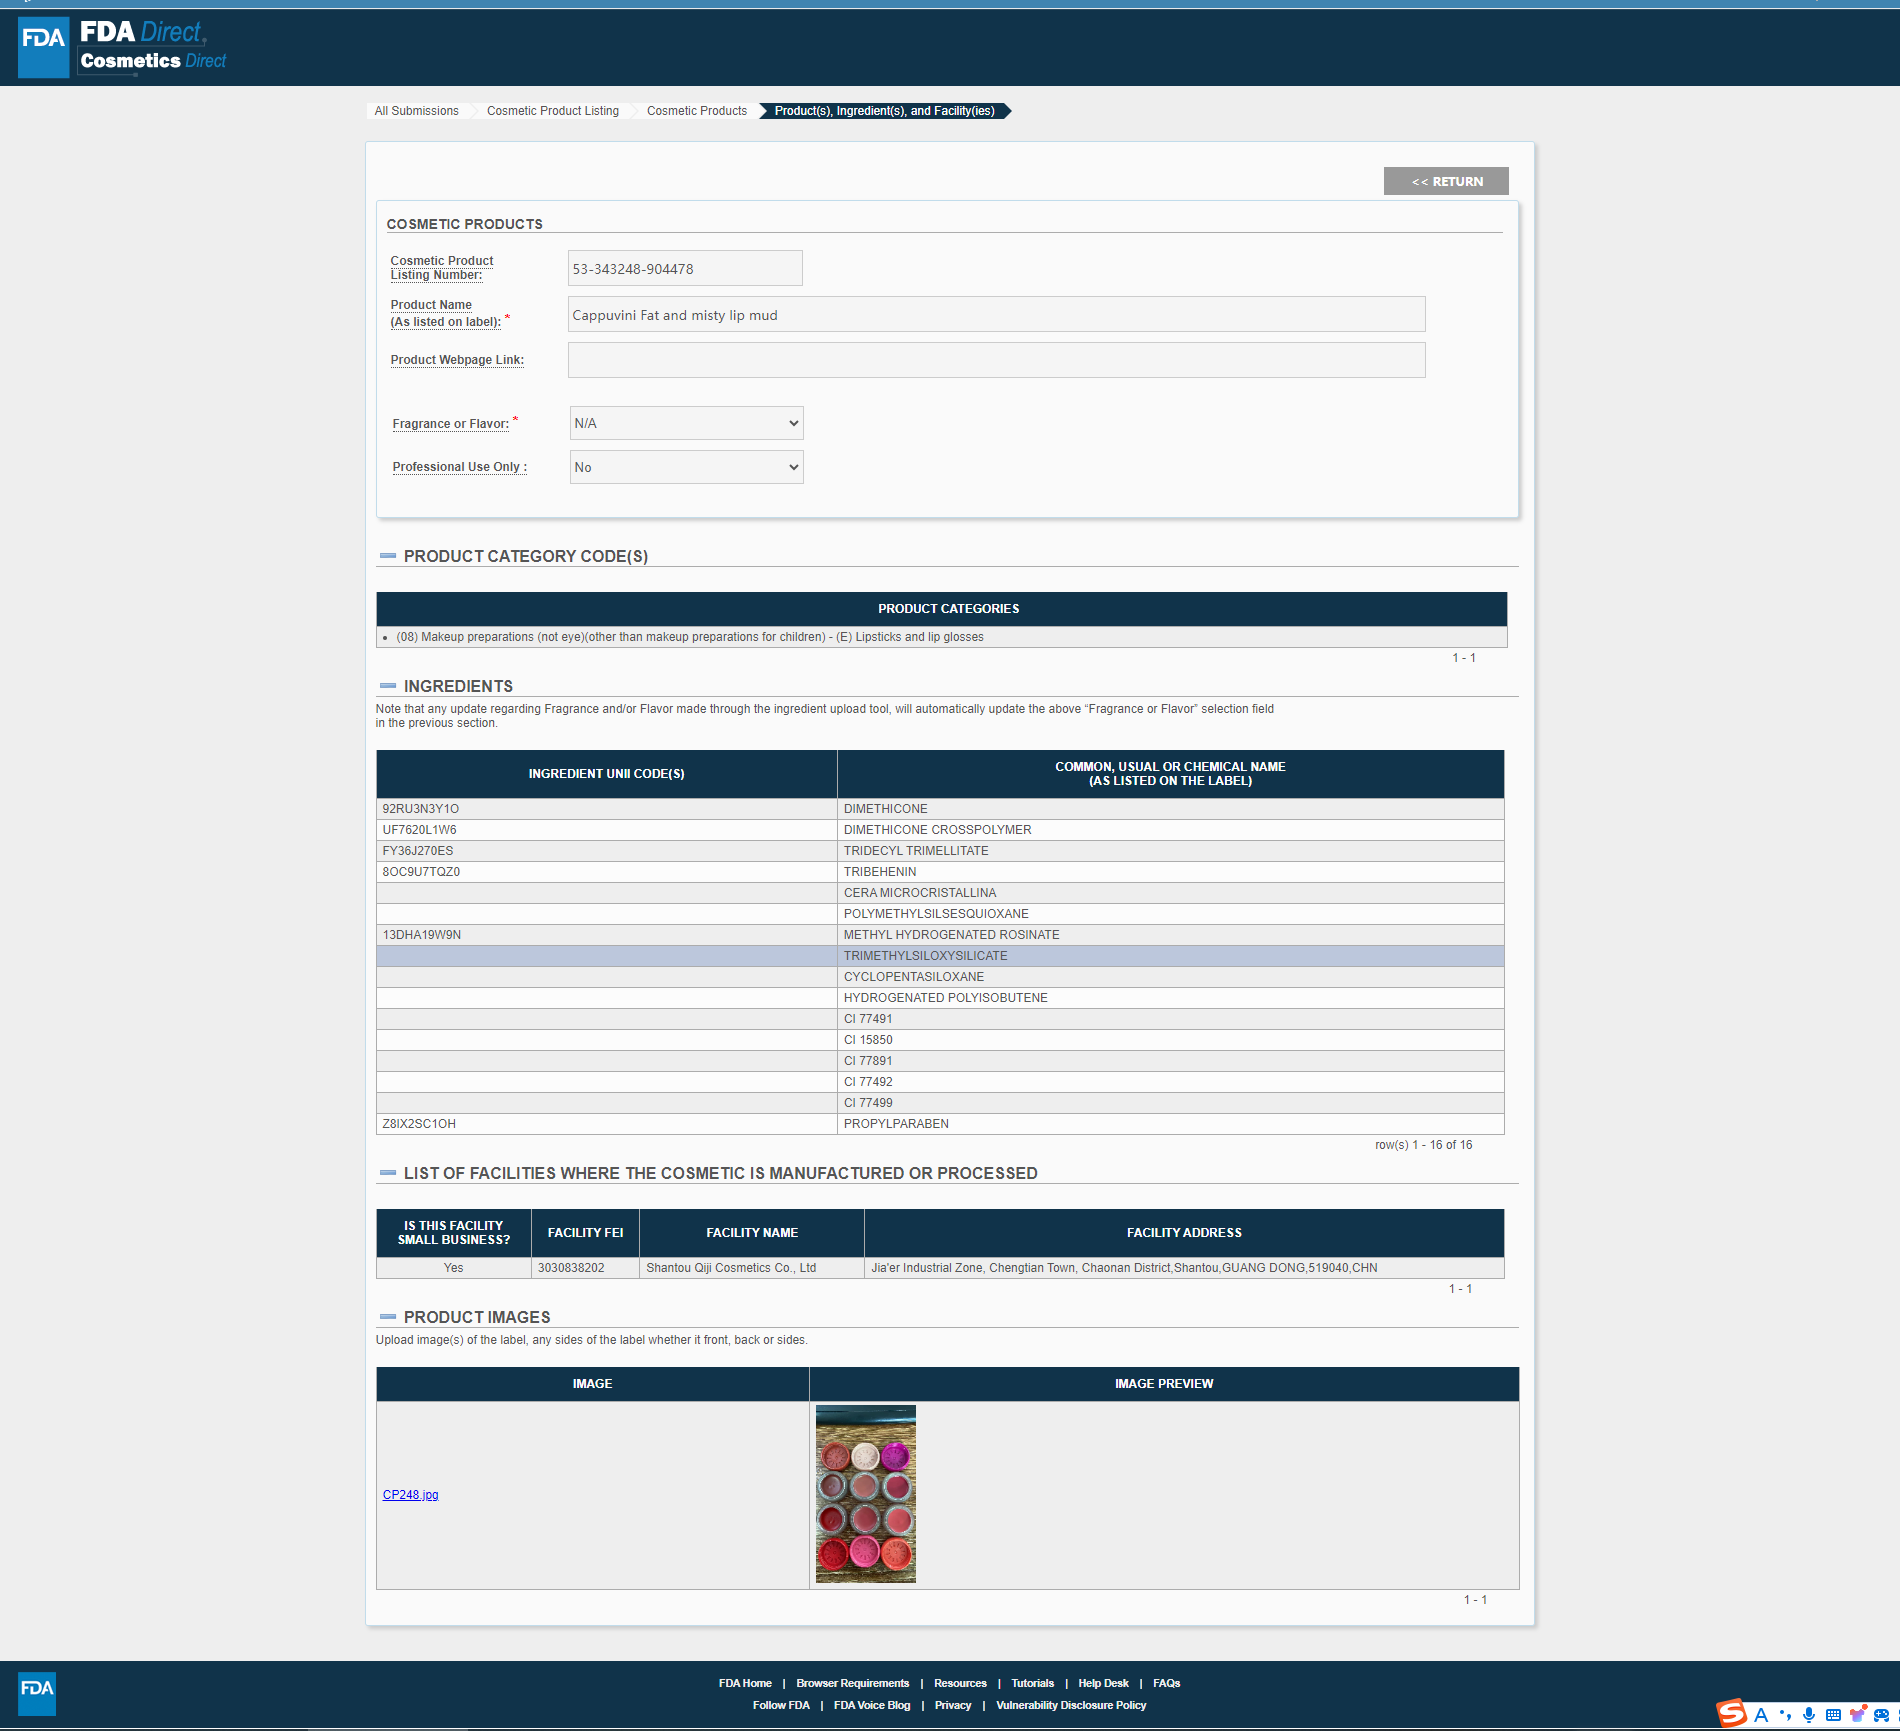Open the Professional Use Only dropdown
Viewport: 1900px width, 1731px height.
[x=686, y=467]
